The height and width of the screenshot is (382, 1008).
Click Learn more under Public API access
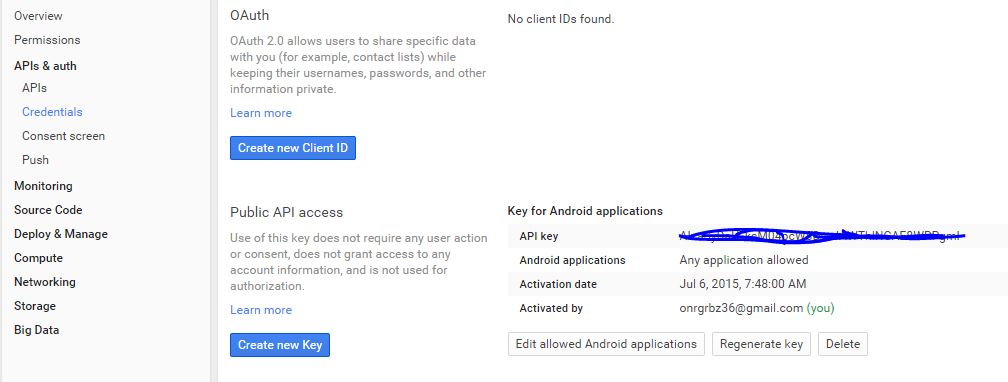pos(261,310)
